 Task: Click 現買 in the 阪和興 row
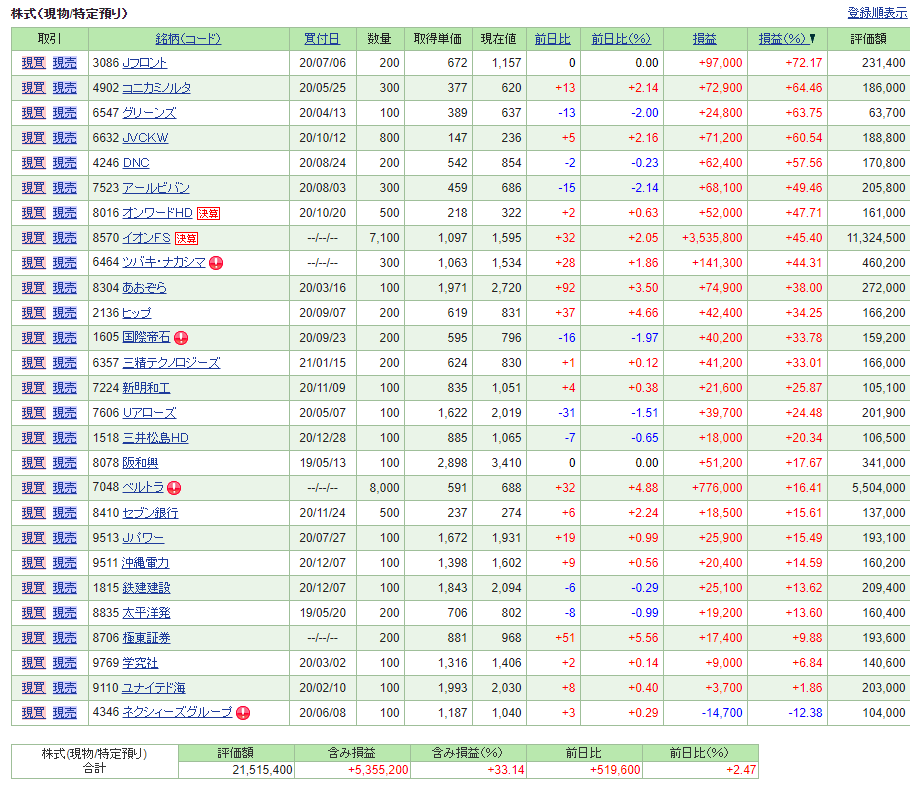point(33,462)
